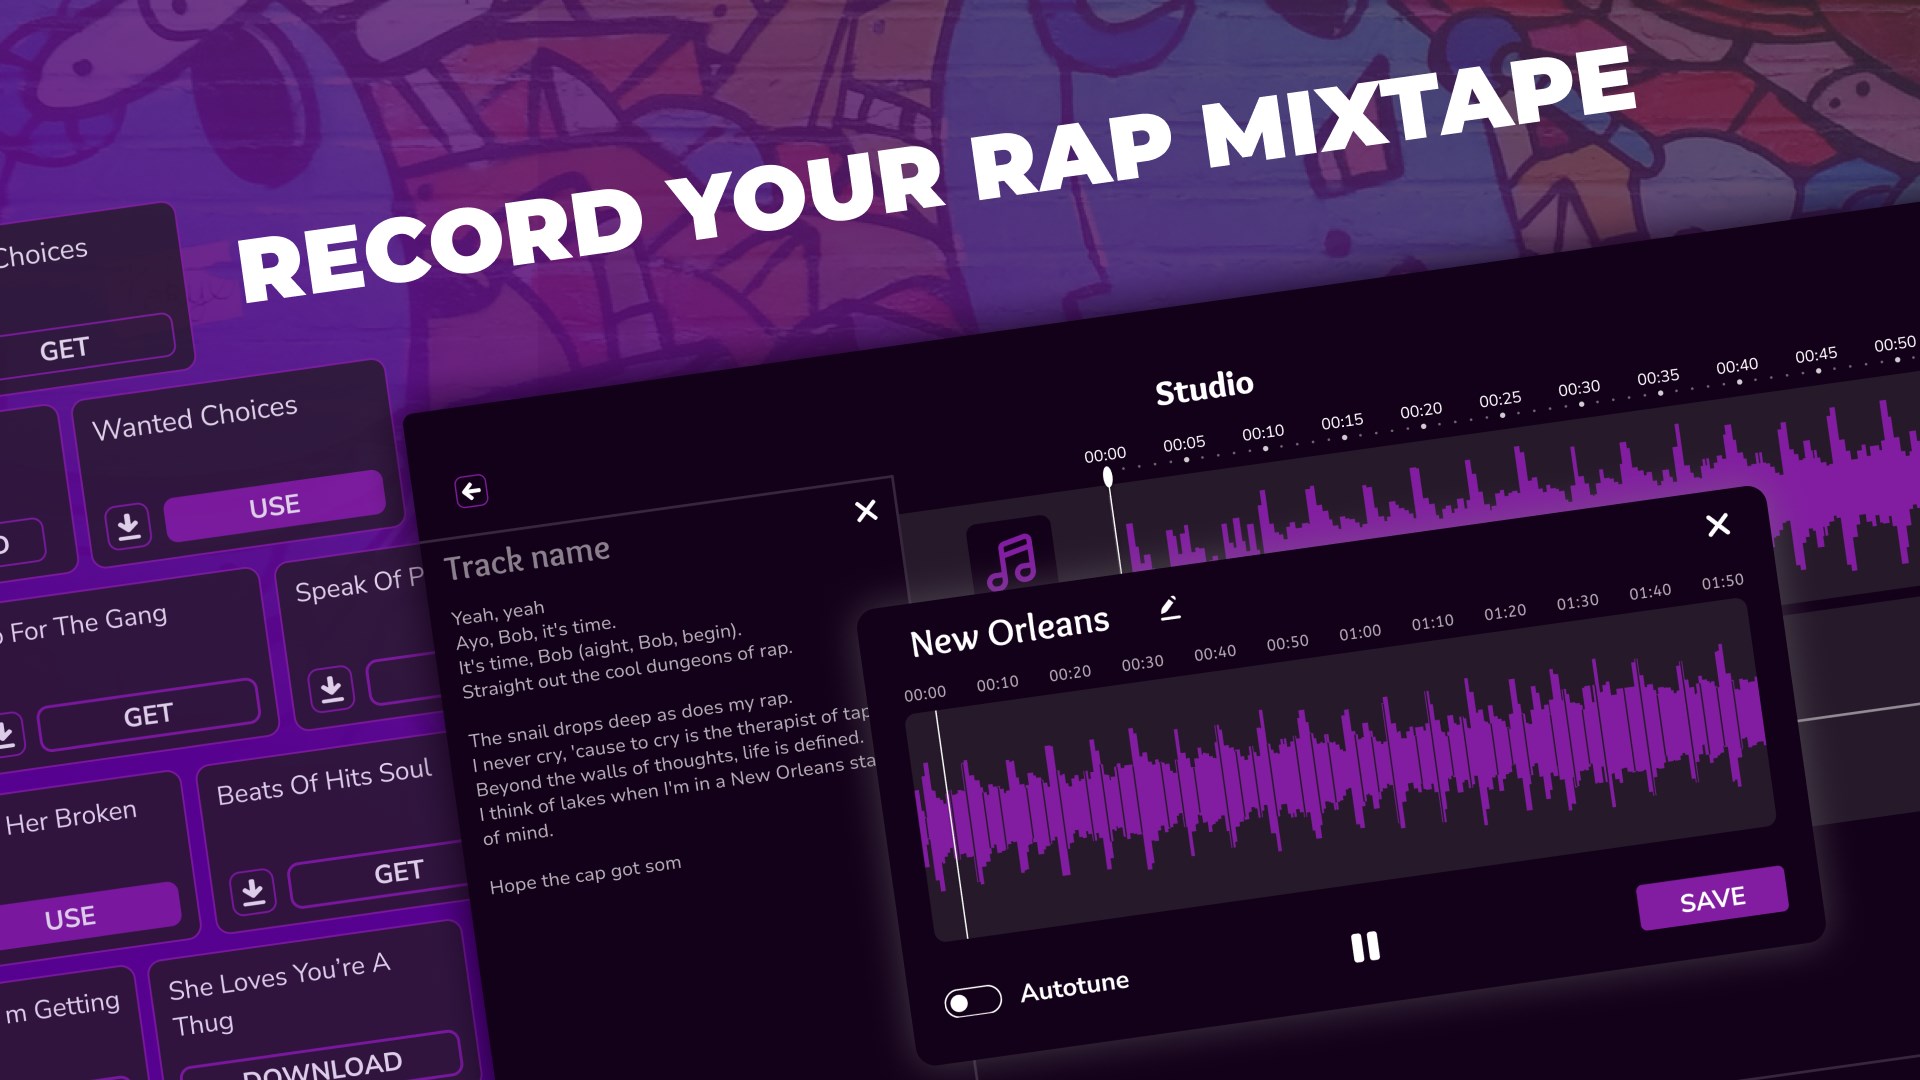The width and height of the screenshot is (1920, 1080).
Task: Click the New Orleans waveform playhead line
Action: (x=952, y=826)
